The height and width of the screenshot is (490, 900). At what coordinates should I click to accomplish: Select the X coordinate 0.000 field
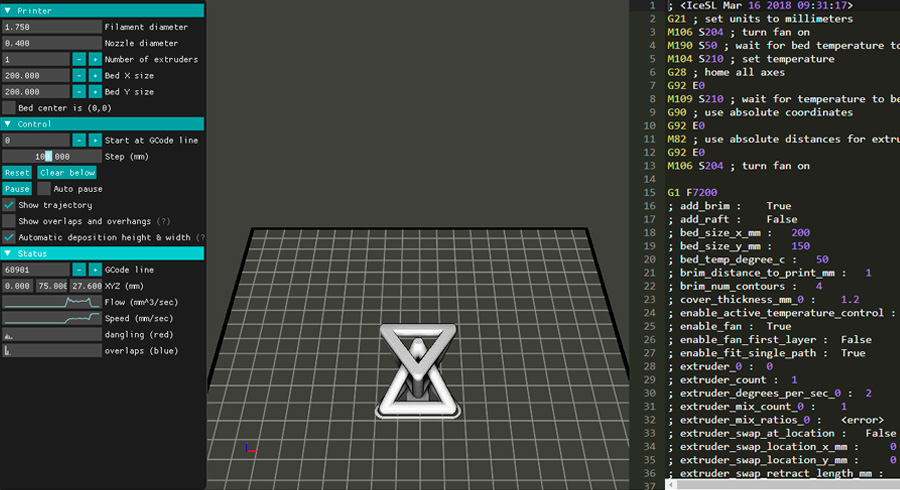[18, 286]
